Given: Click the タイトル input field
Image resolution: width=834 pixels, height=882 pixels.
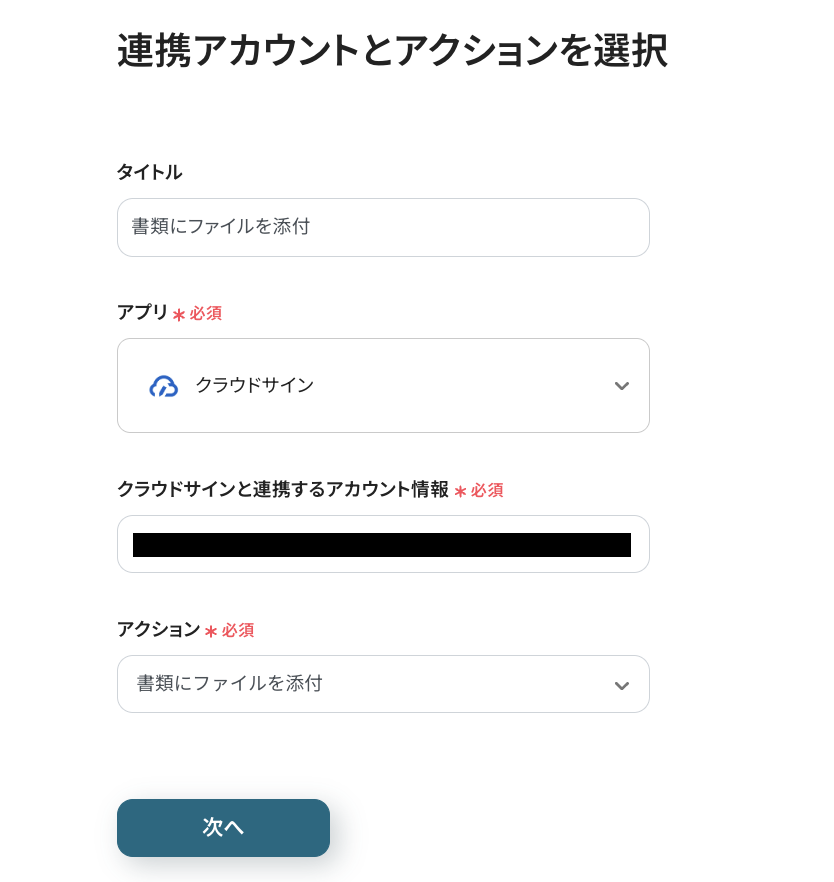Looking at the screenshot, I should [383, 227].
